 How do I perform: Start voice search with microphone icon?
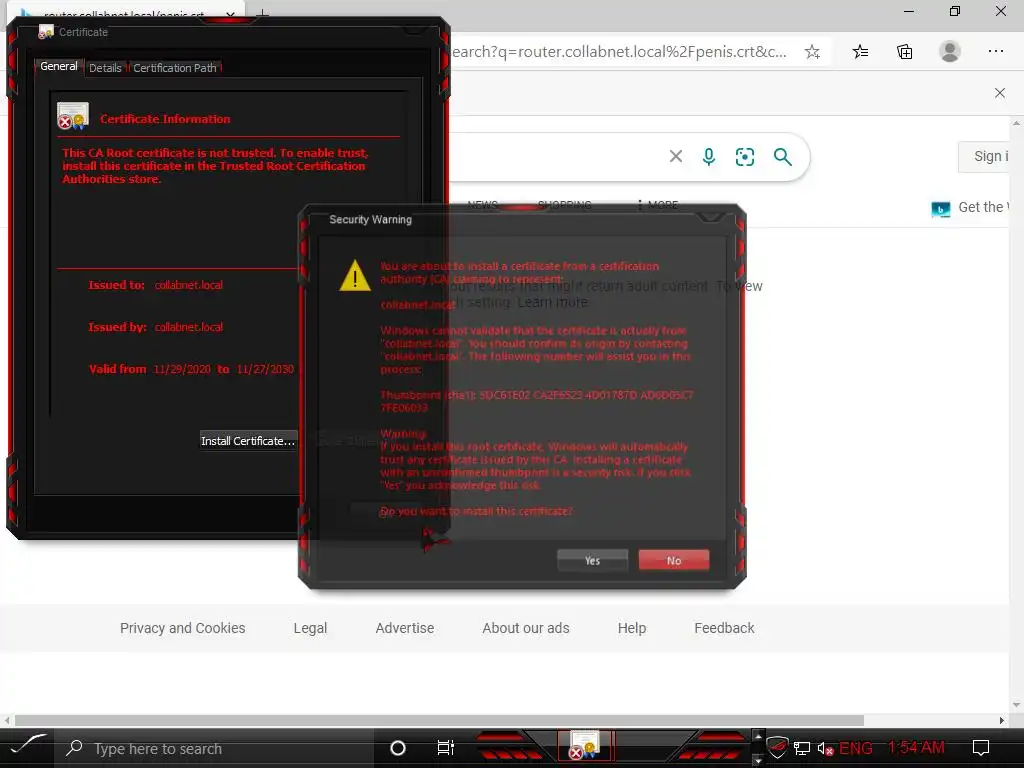point(709,156)
